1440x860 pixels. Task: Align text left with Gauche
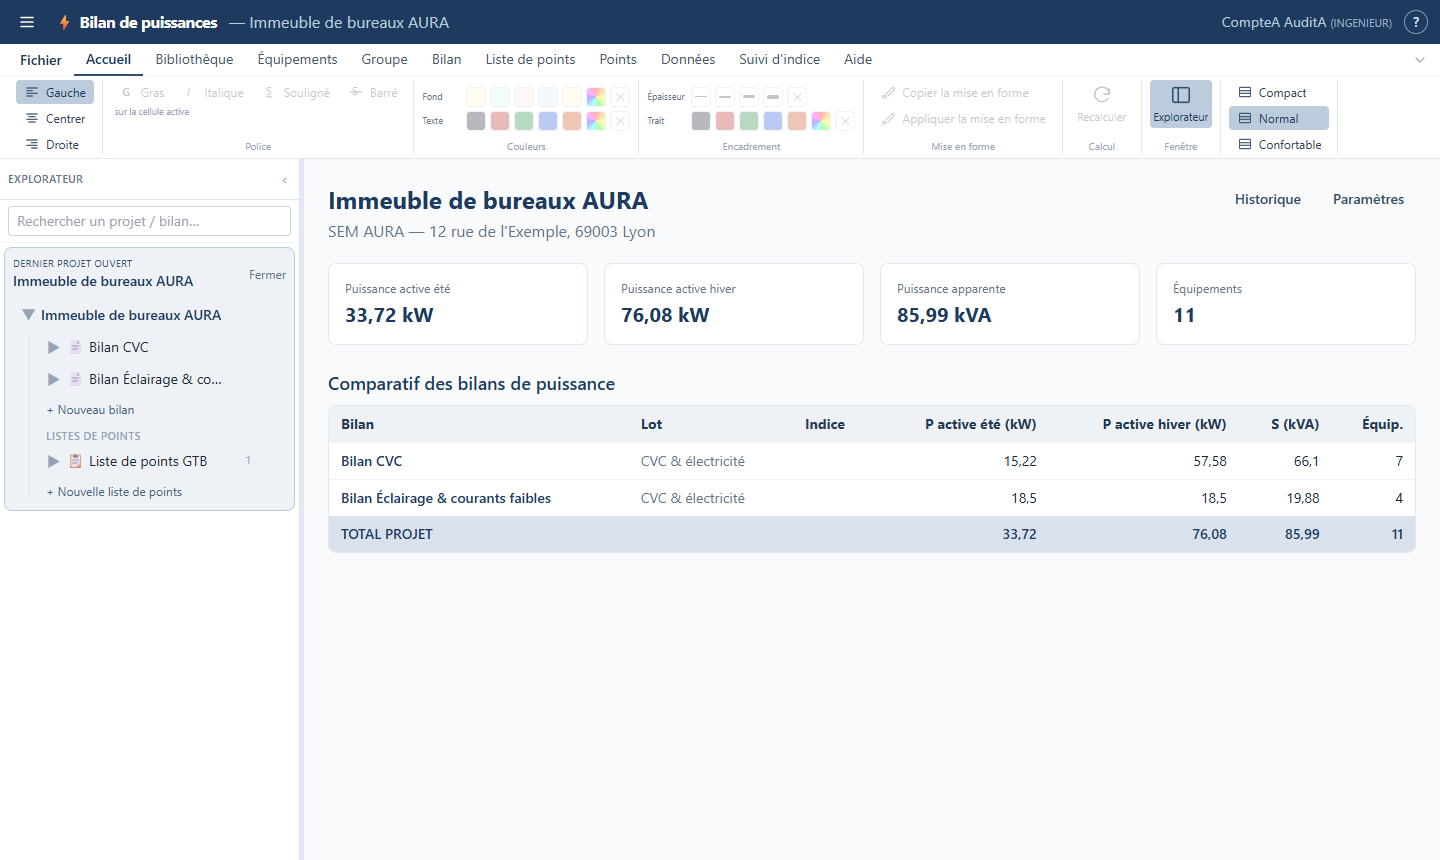coord(55,92)
